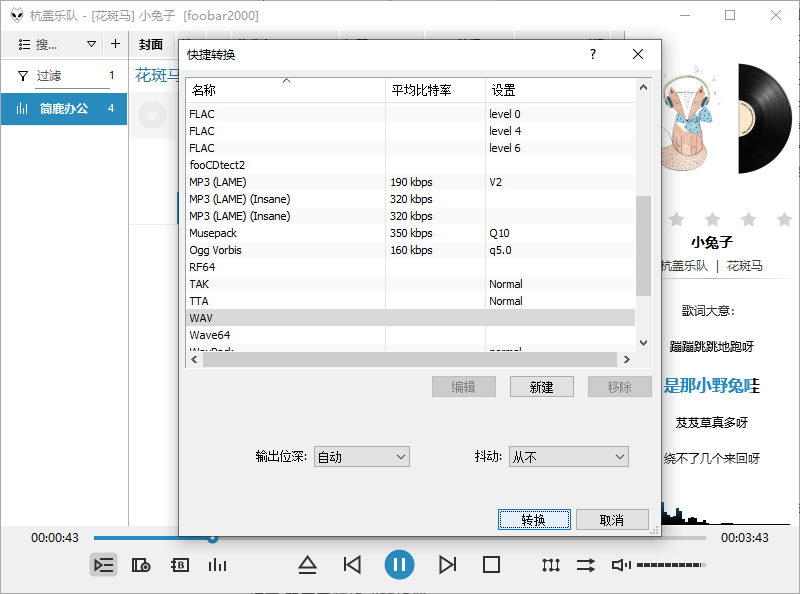This screenshot has height=594, width=800.
Task: Skip to the next track
Action: (x=447, y=565)
